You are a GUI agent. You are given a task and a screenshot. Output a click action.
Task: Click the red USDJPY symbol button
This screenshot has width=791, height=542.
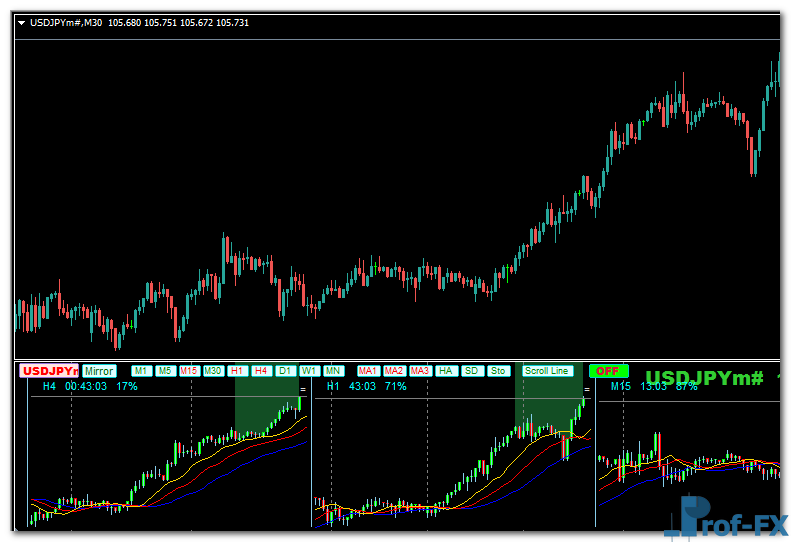coord(49,371)
